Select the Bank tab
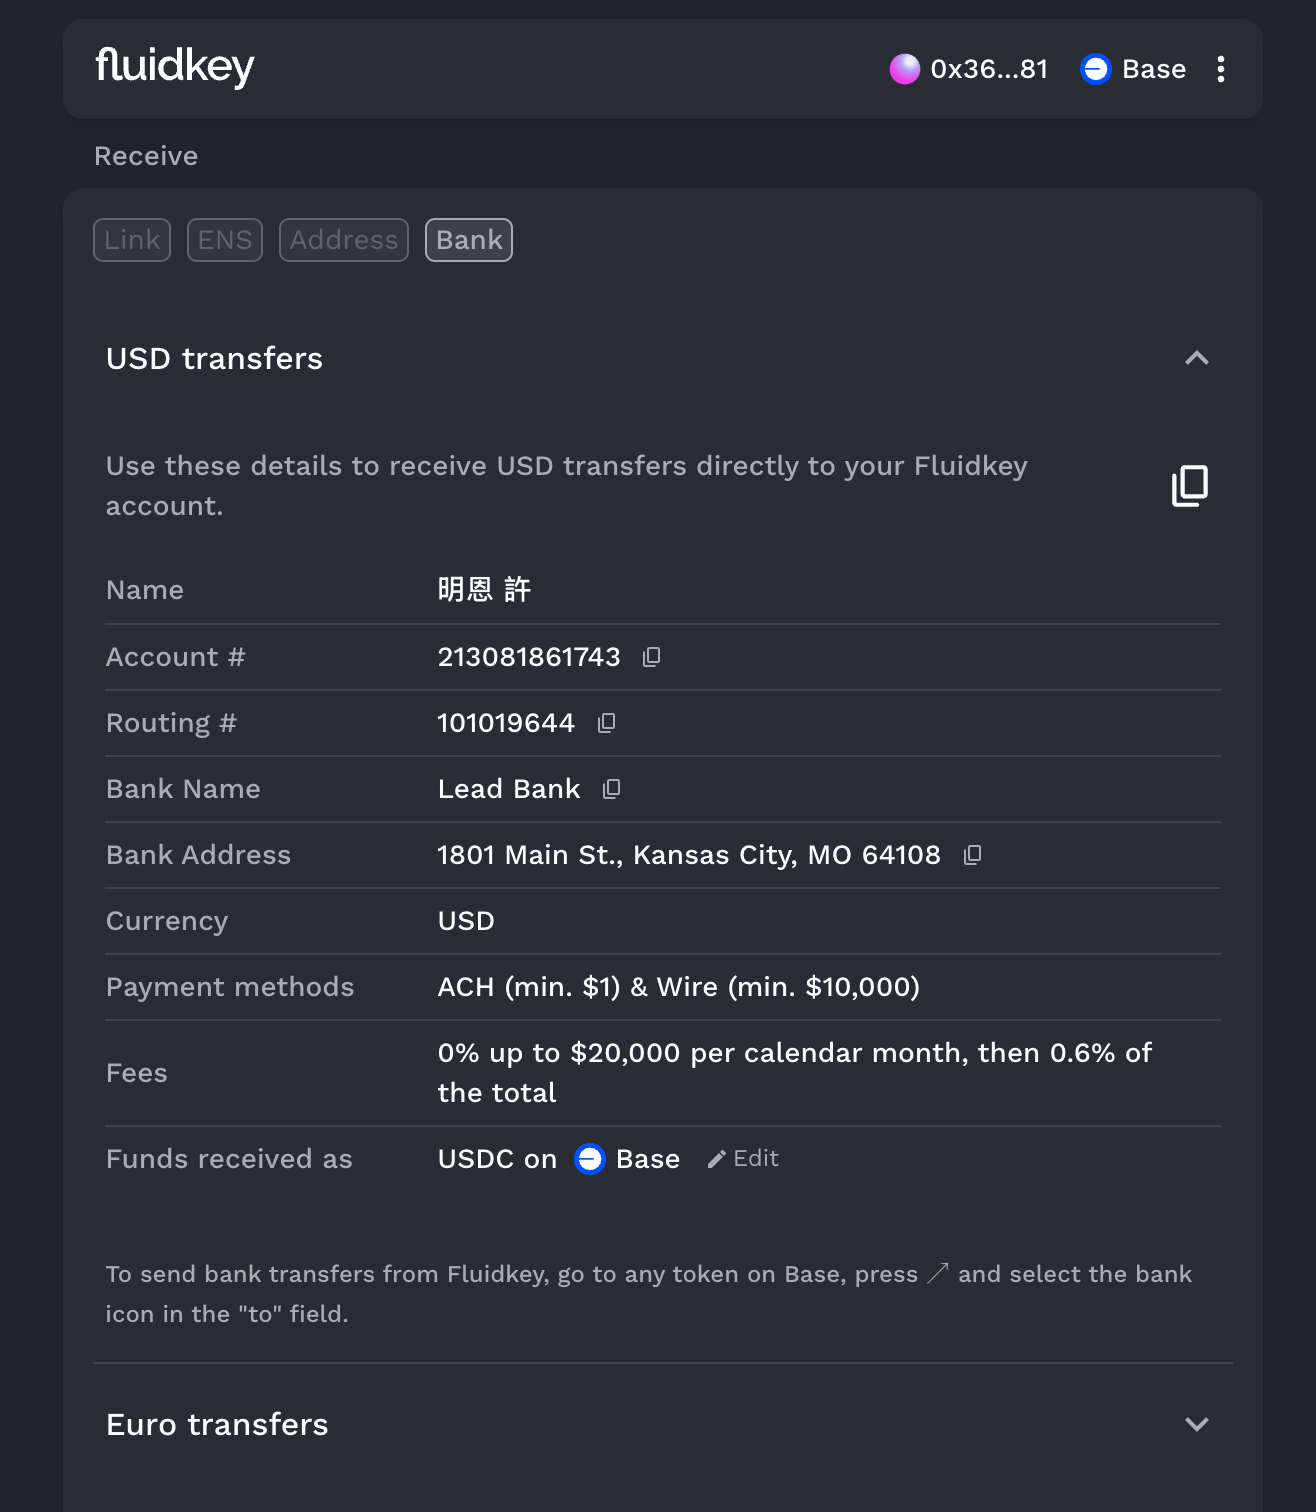This screenshot has width=1316, height=1512. [468, 240]
